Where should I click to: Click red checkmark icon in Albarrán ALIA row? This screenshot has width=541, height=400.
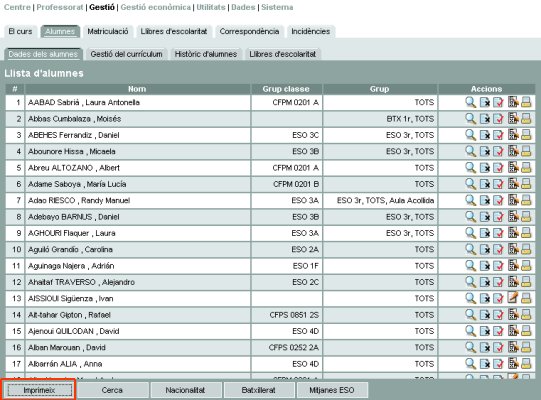(x=498, y=363)
